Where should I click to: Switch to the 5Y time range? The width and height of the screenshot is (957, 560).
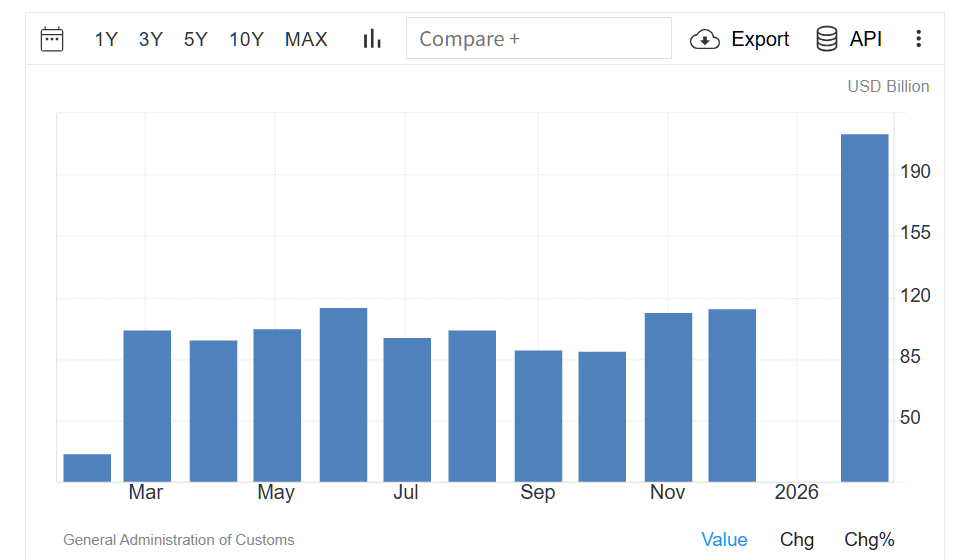pos(195,39)
